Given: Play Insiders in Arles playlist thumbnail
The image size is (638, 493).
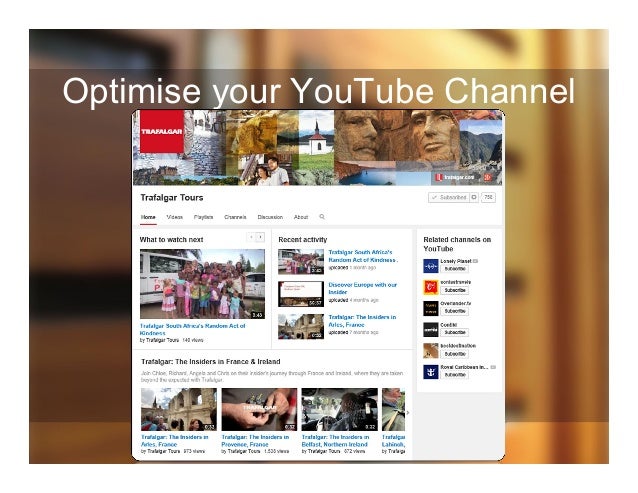Looking at the screenshot, I should click(x=179, y=410).
